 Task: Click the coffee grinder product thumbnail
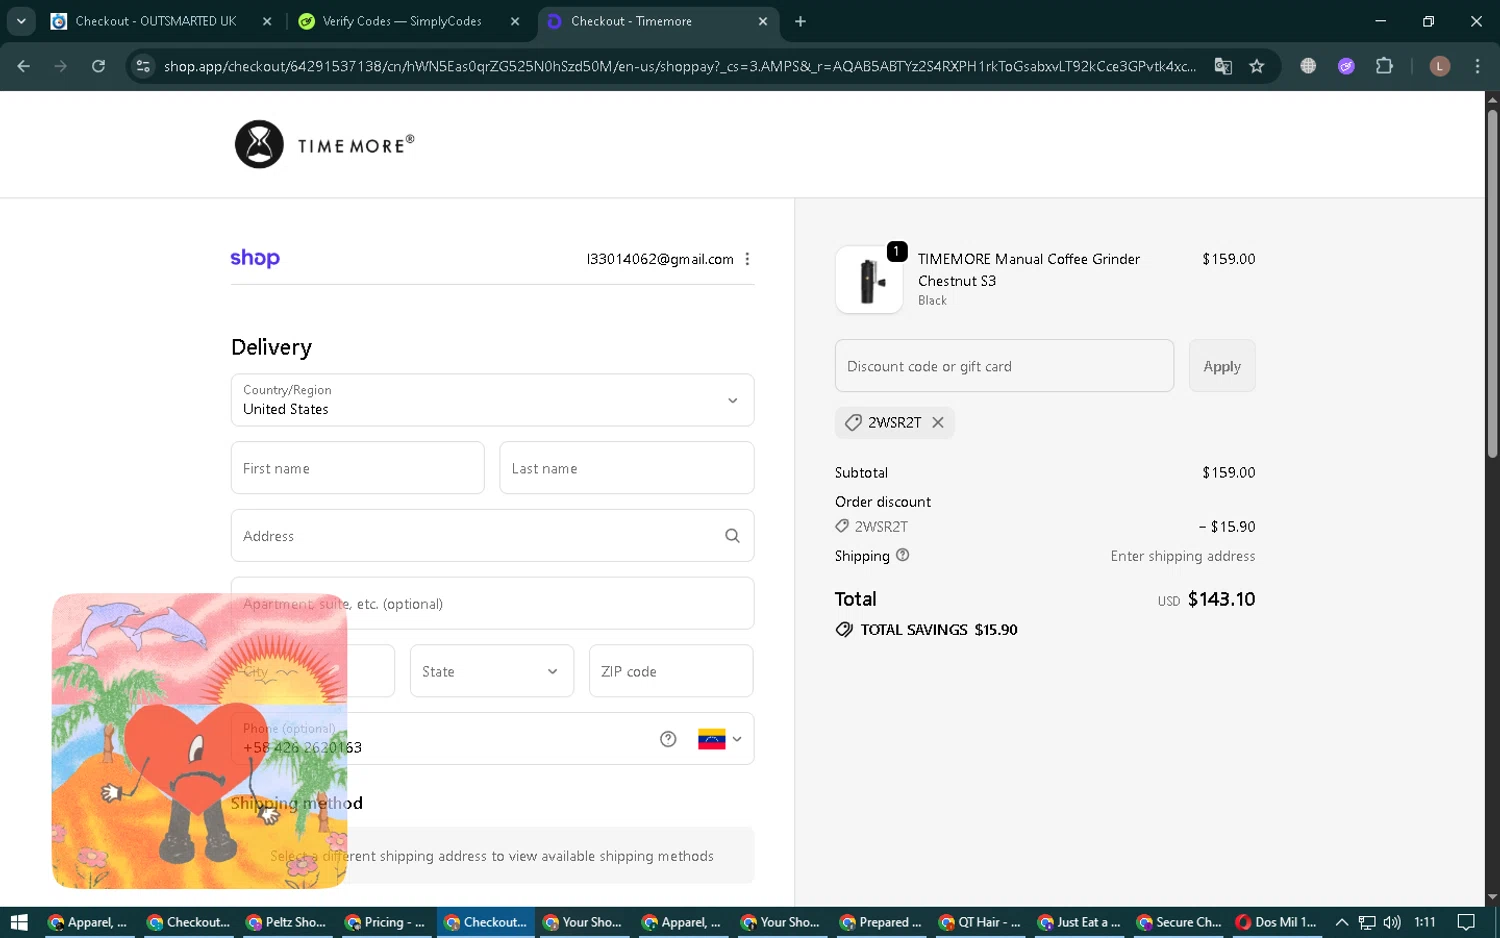(x=869, y=280)
